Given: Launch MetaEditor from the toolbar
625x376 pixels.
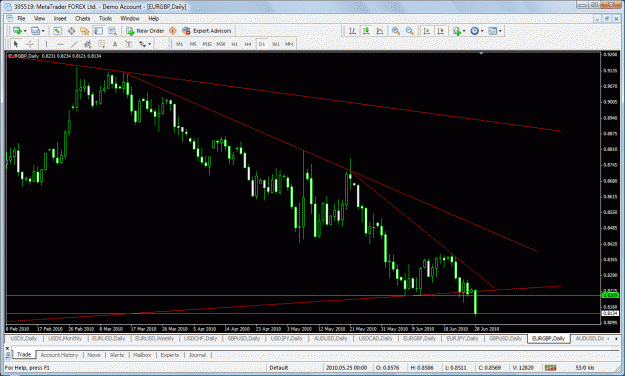Looking at the screenshot, I should (173, 31).
